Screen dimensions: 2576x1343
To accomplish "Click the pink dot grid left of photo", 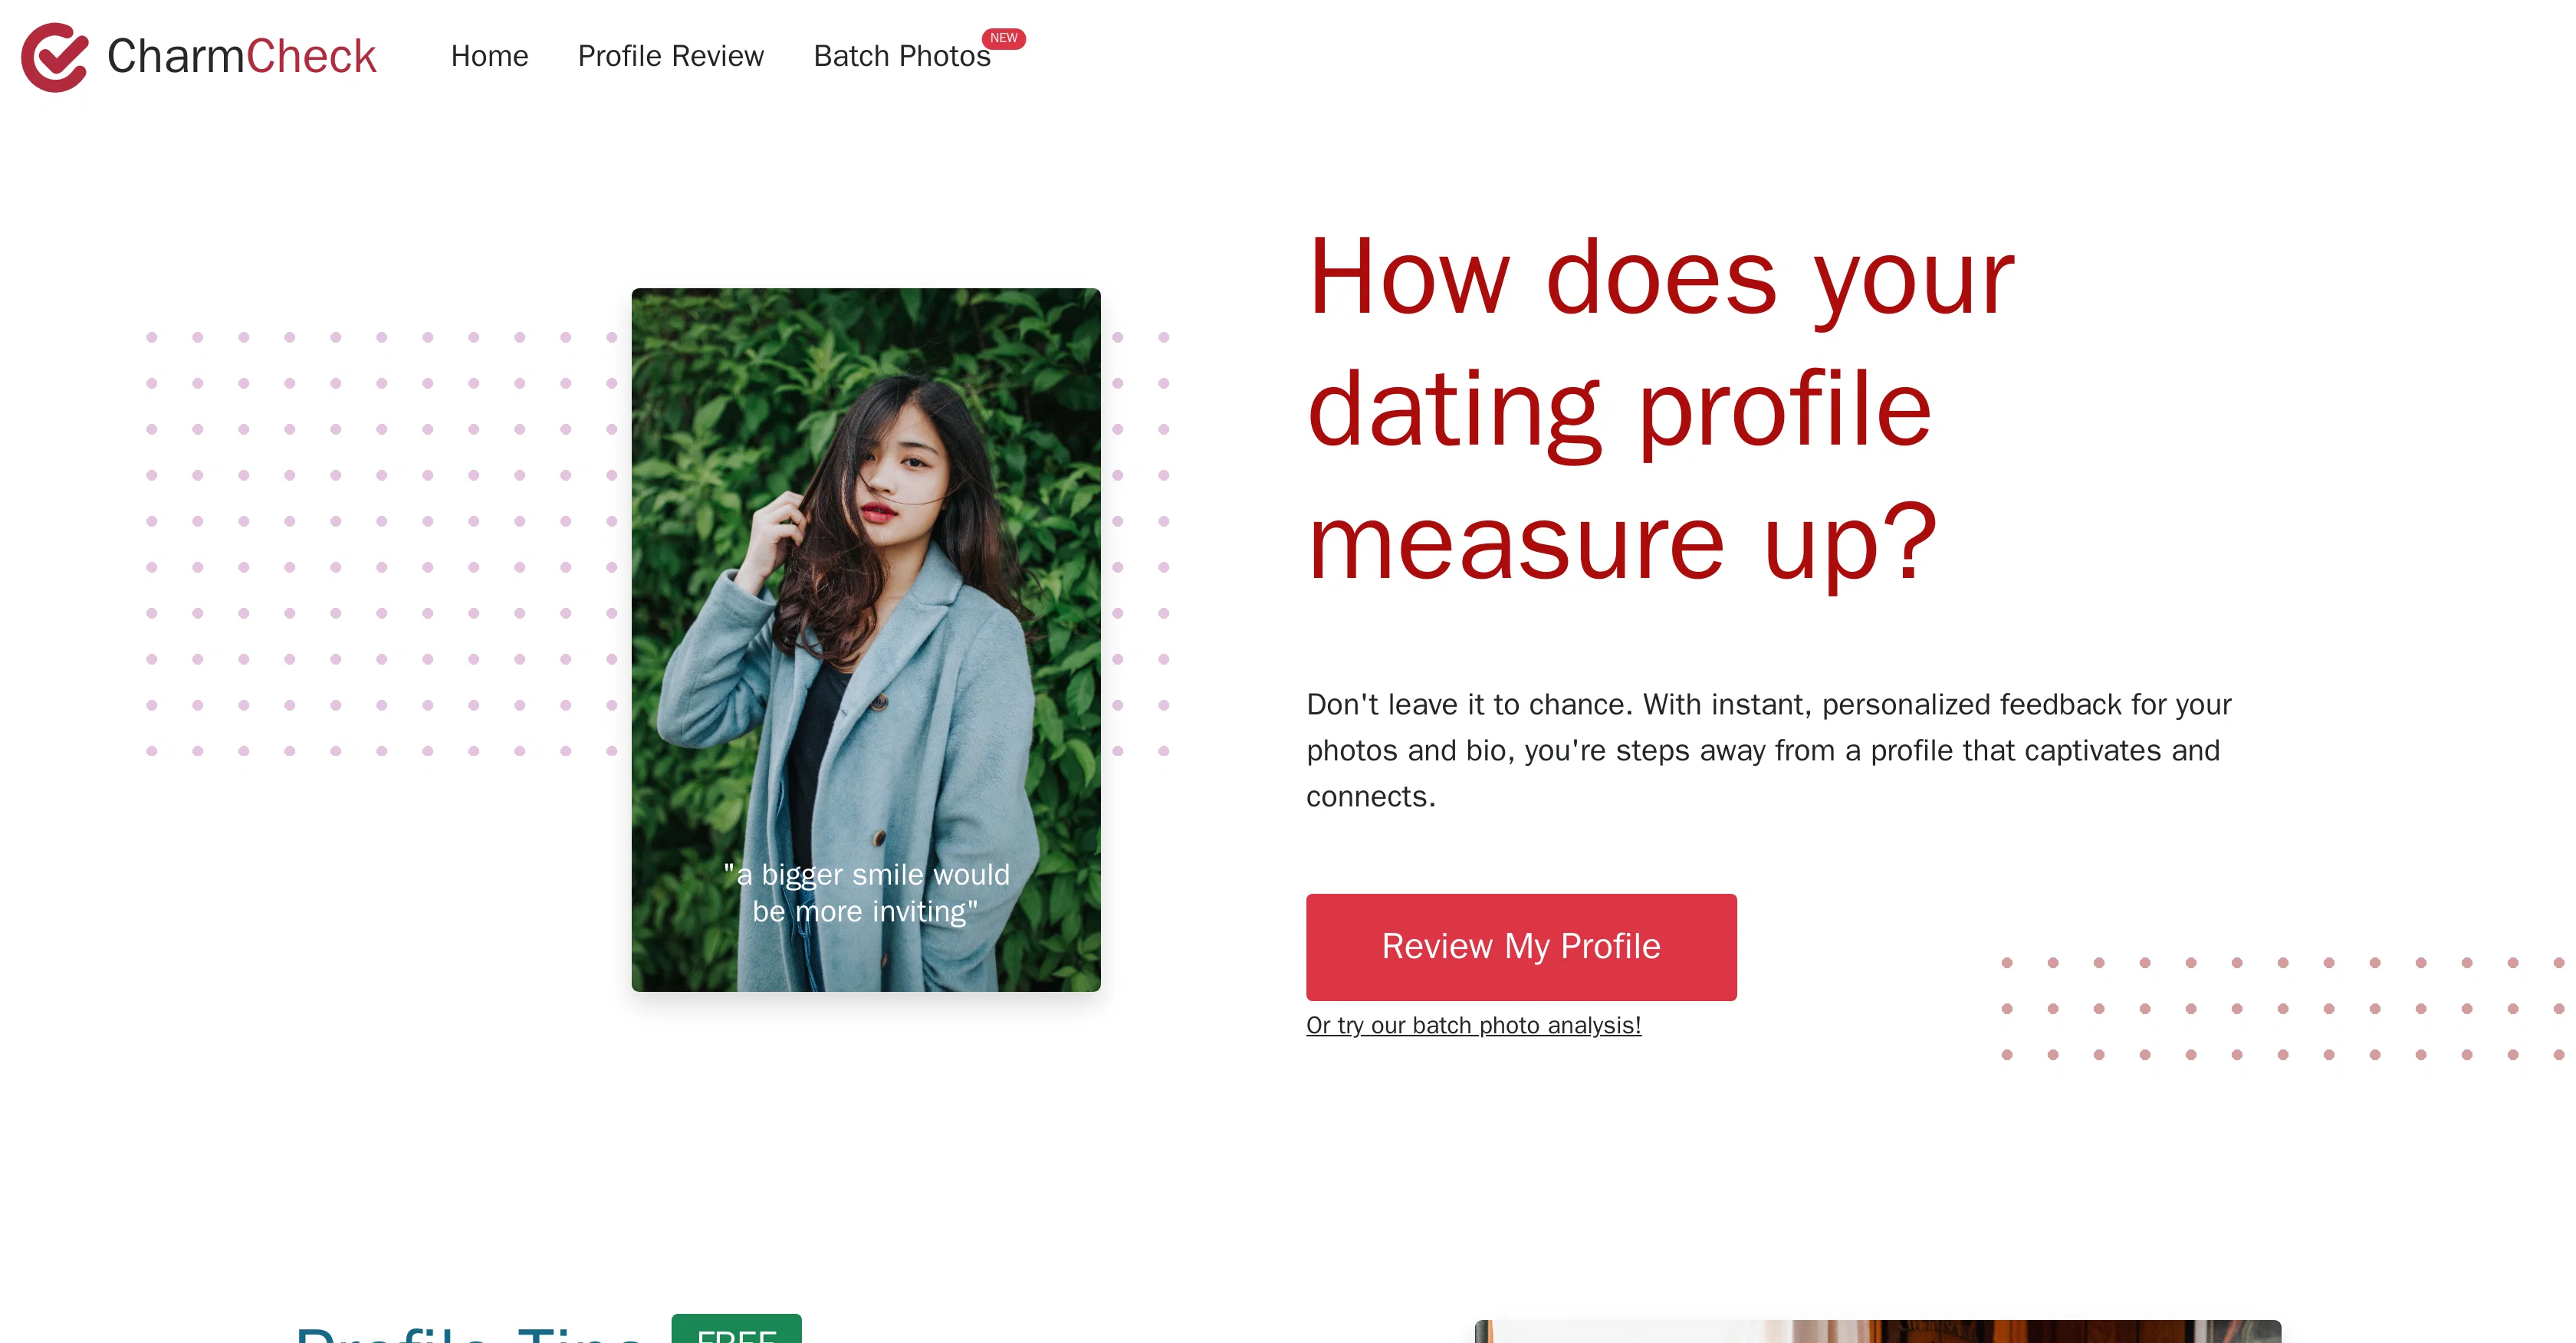I will coord(381,544).
